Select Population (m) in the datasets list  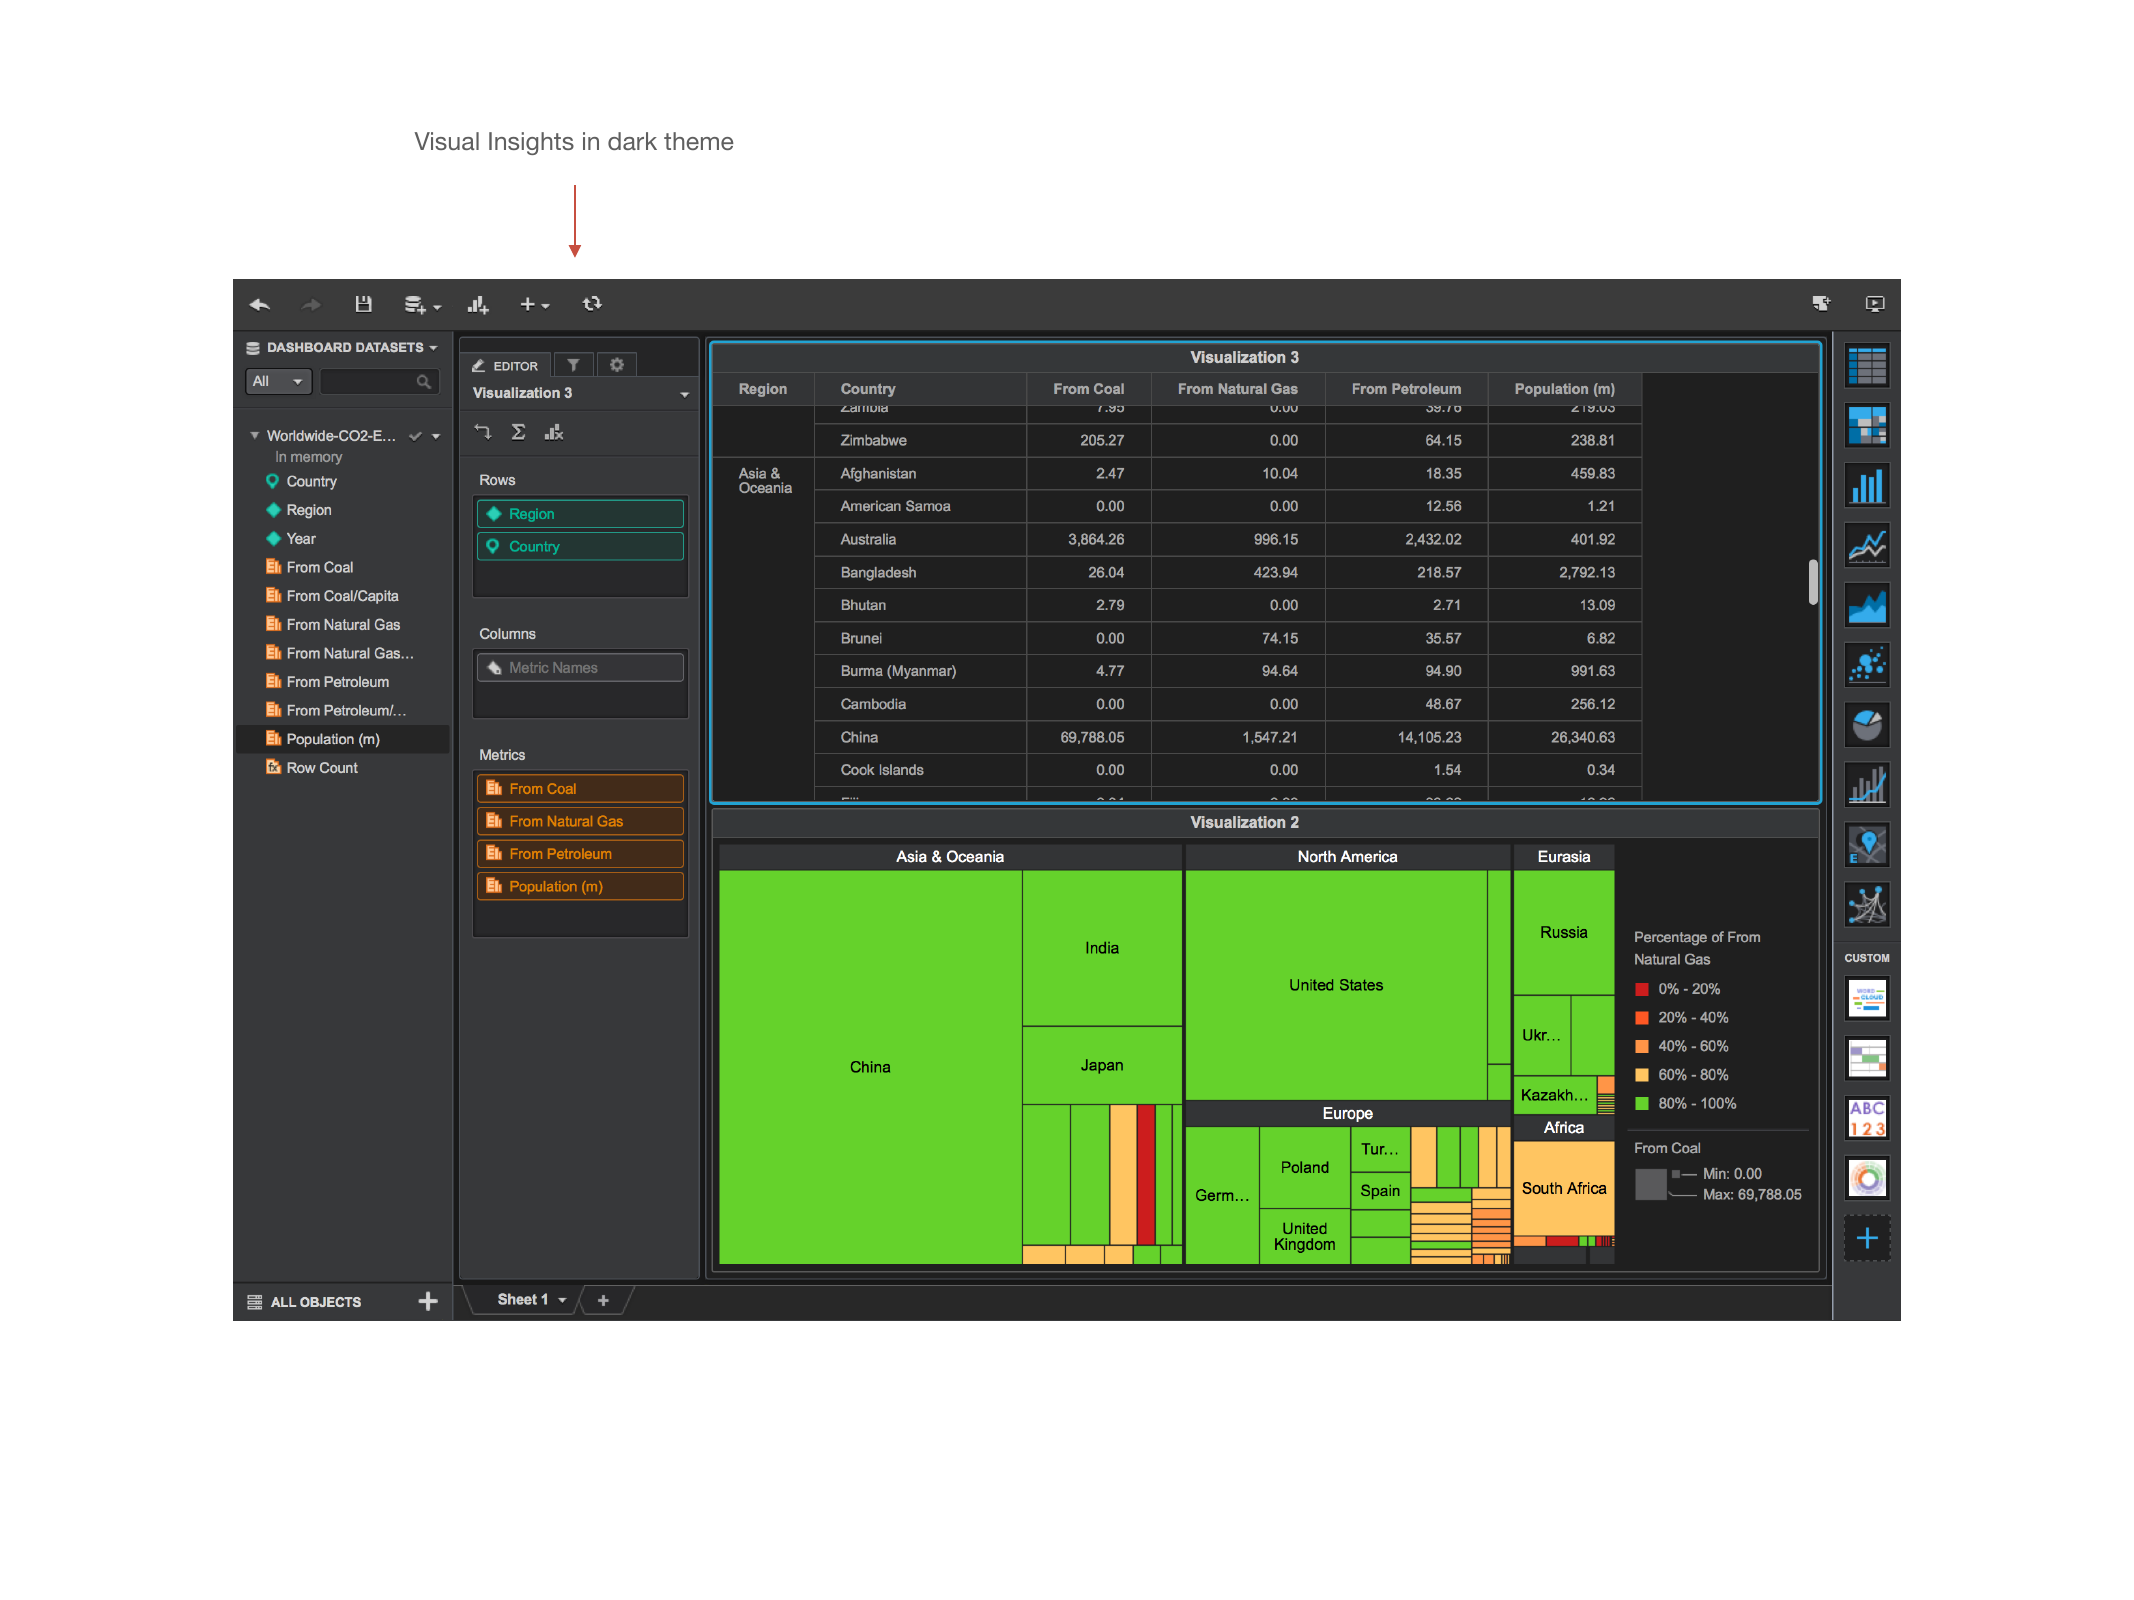[x=343, y=739]
